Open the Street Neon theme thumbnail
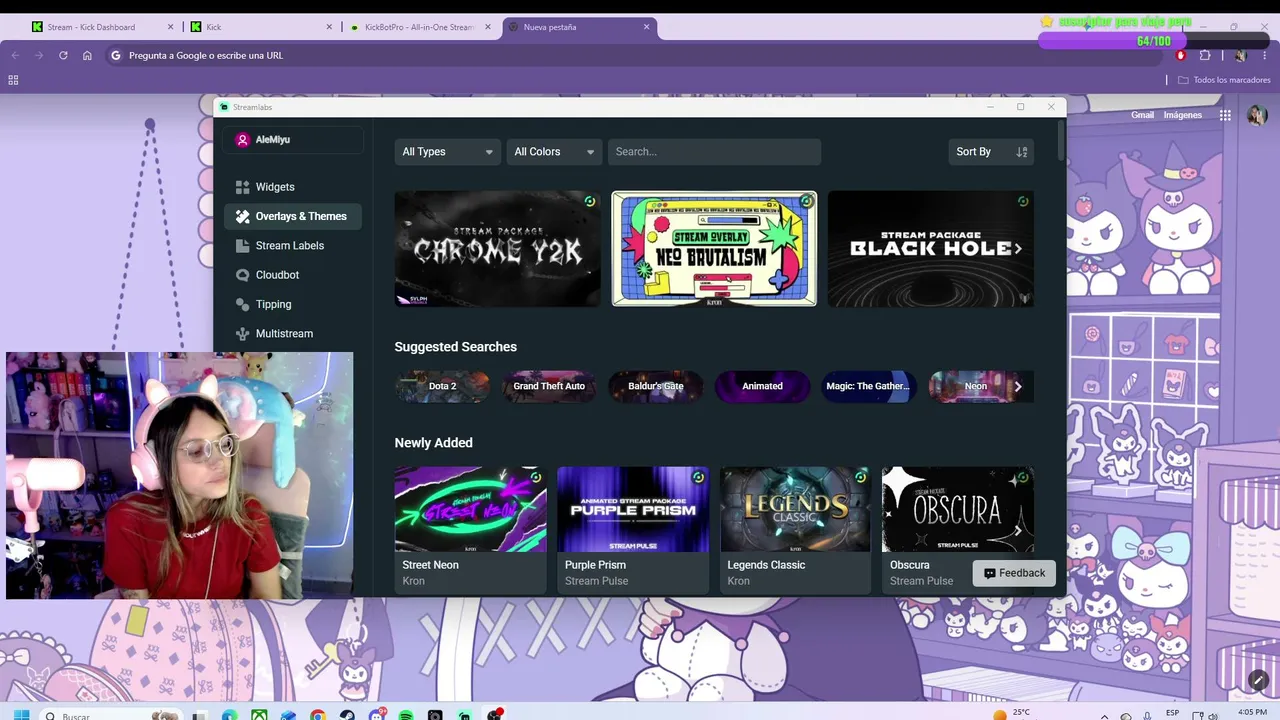The height and width of the screenshot is (720, 1280). pyautogui.click(x=470, y=509)
